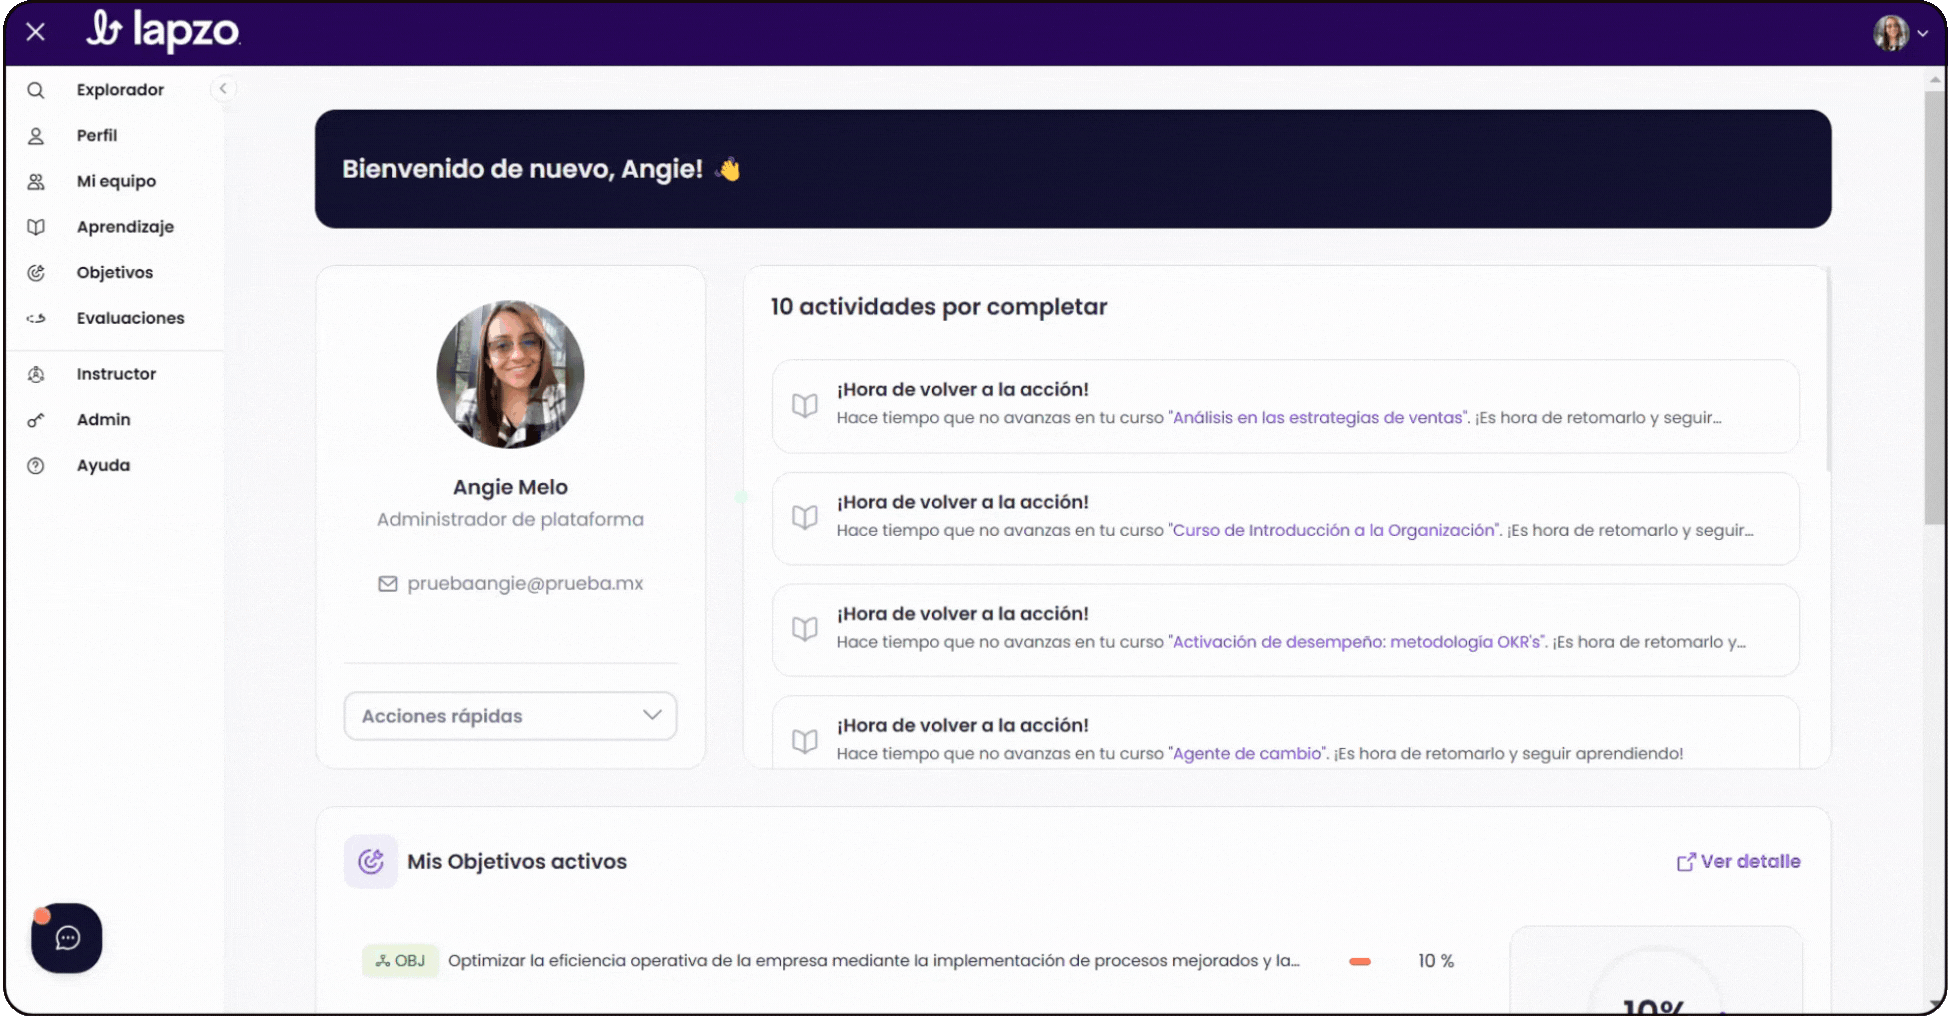Click the red 10% progress bar
Viewport: 1958px width, 1017px height.
pyautogui.click(x=1360, y=962)
